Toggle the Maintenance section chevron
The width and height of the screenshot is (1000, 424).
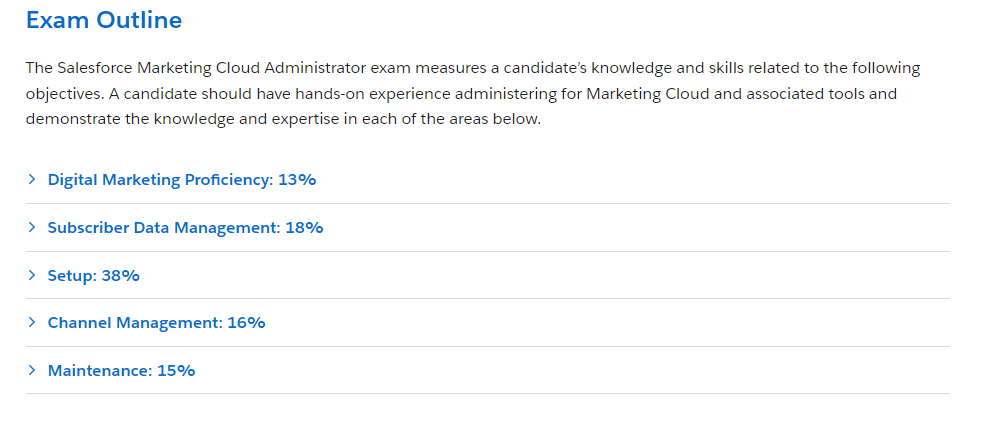(x=32, y=371)
